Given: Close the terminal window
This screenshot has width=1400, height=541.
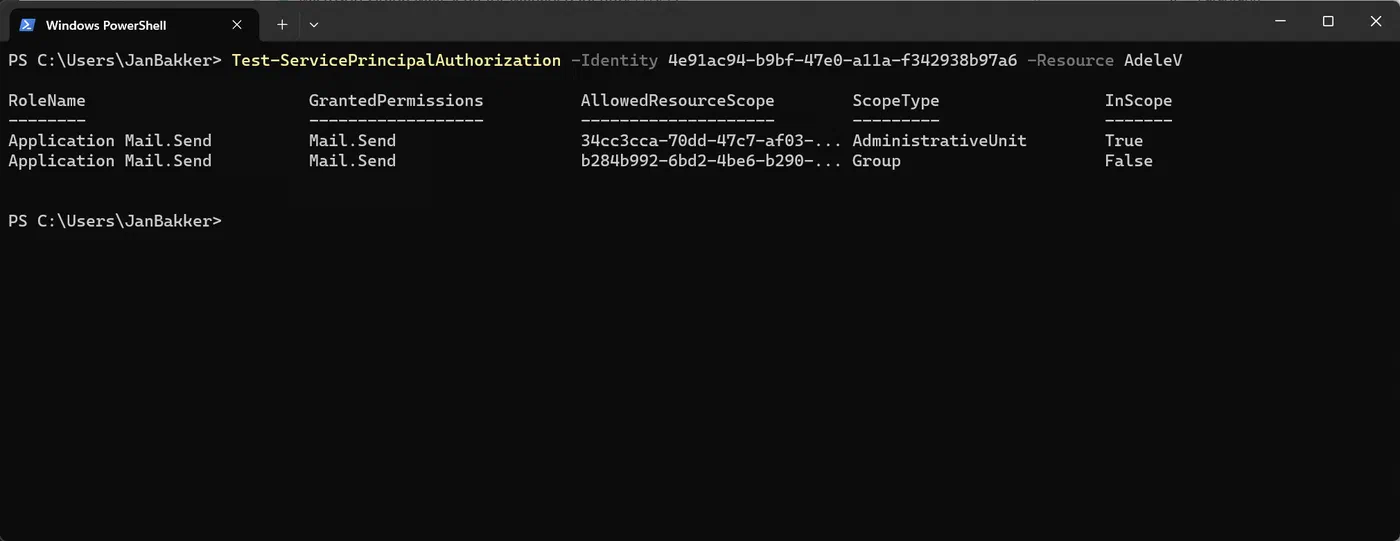Looking at the screenshot, I should (x=1374, y=21).
